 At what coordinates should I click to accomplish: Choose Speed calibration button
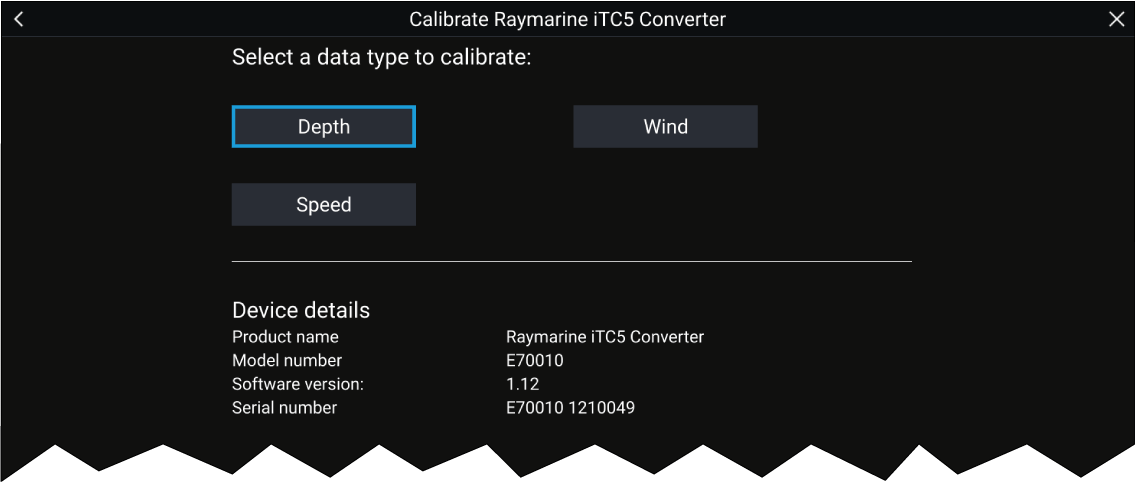(x=324, y=205)
